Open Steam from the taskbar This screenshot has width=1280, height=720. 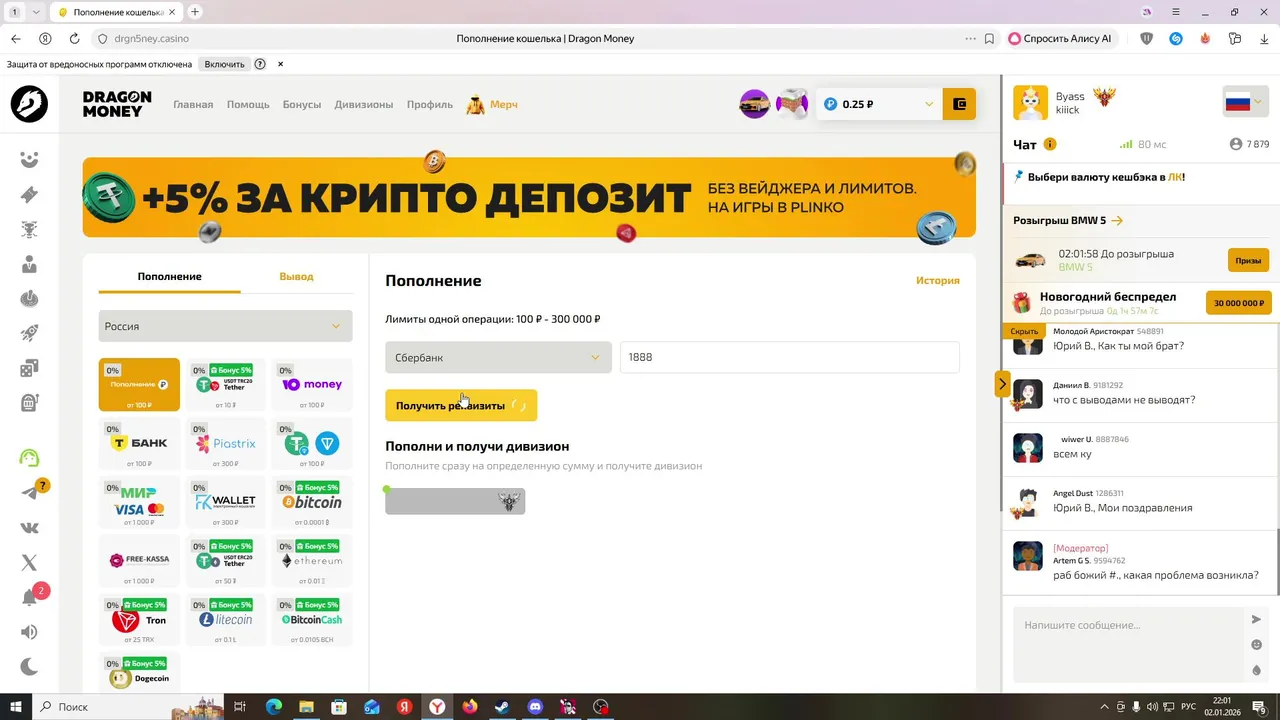tap(502, 707)
